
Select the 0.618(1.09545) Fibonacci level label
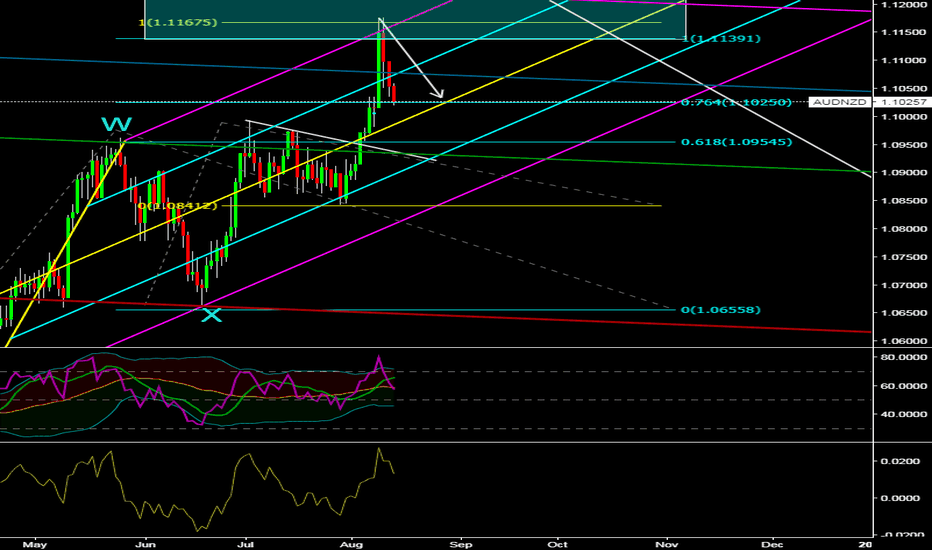click(x=736, y=142)
